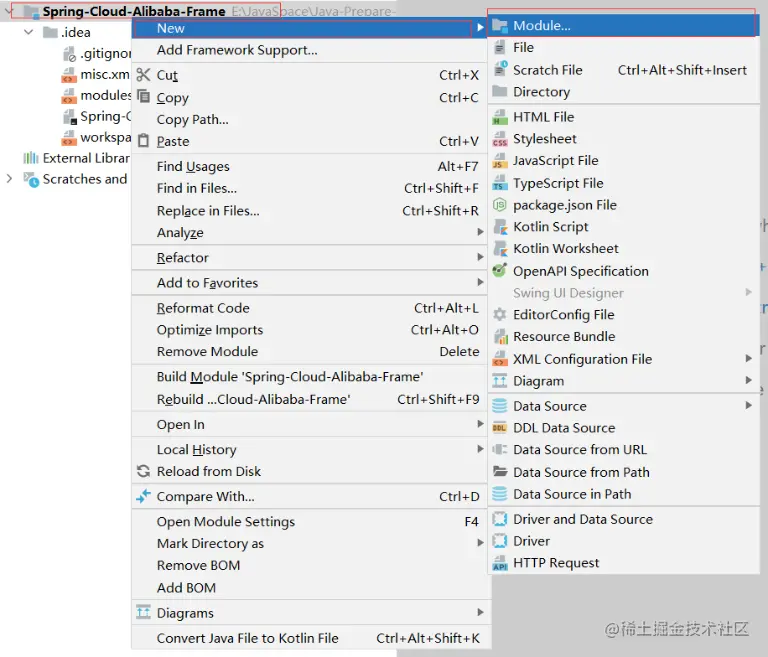Select Diagram in the New submenu
This screenshot has height=657, width=768.
(x=624, y=381)
